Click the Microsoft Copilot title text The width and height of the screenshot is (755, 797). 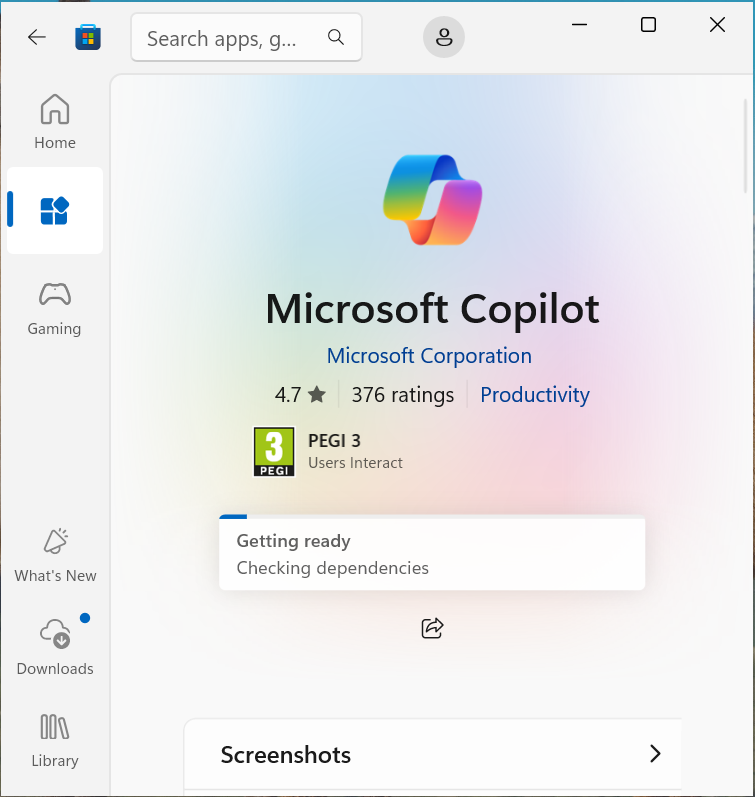(432, 310)
